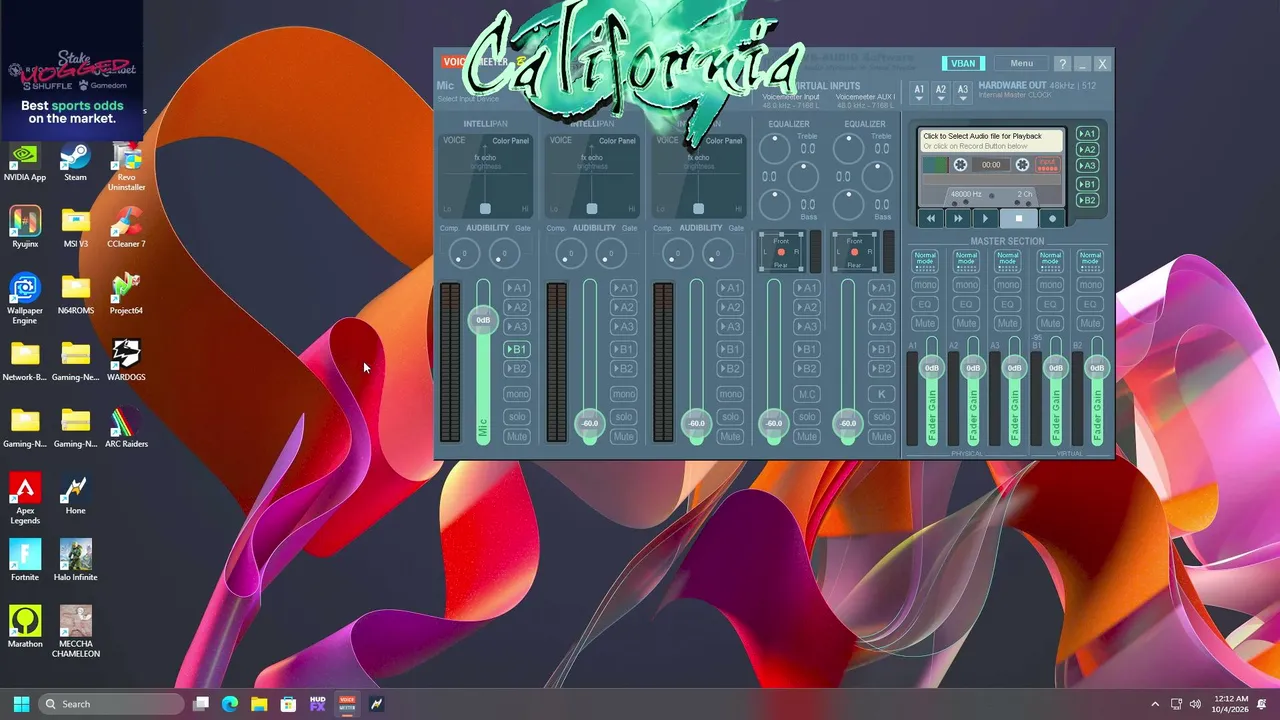Mute the A1 master bus
This screenshot has width=1280, height=720.
(x=925, y=323)
